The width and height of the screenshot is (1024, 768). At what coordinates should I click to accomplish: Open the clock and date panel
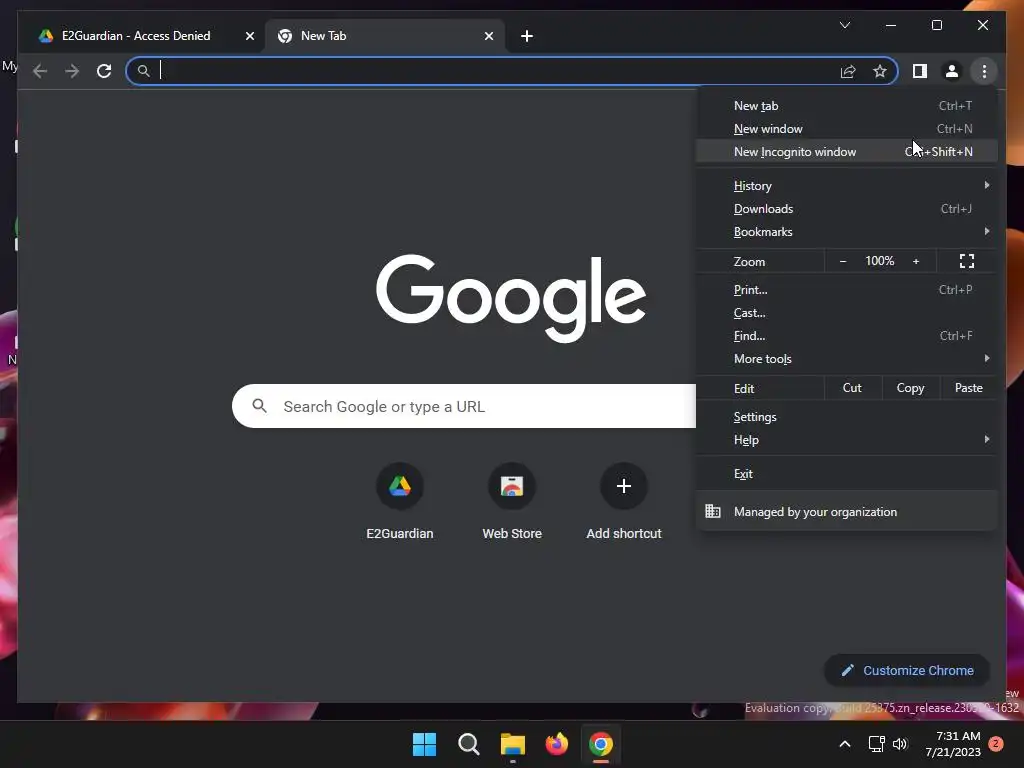pyautogui.click(x=953, y=744)
